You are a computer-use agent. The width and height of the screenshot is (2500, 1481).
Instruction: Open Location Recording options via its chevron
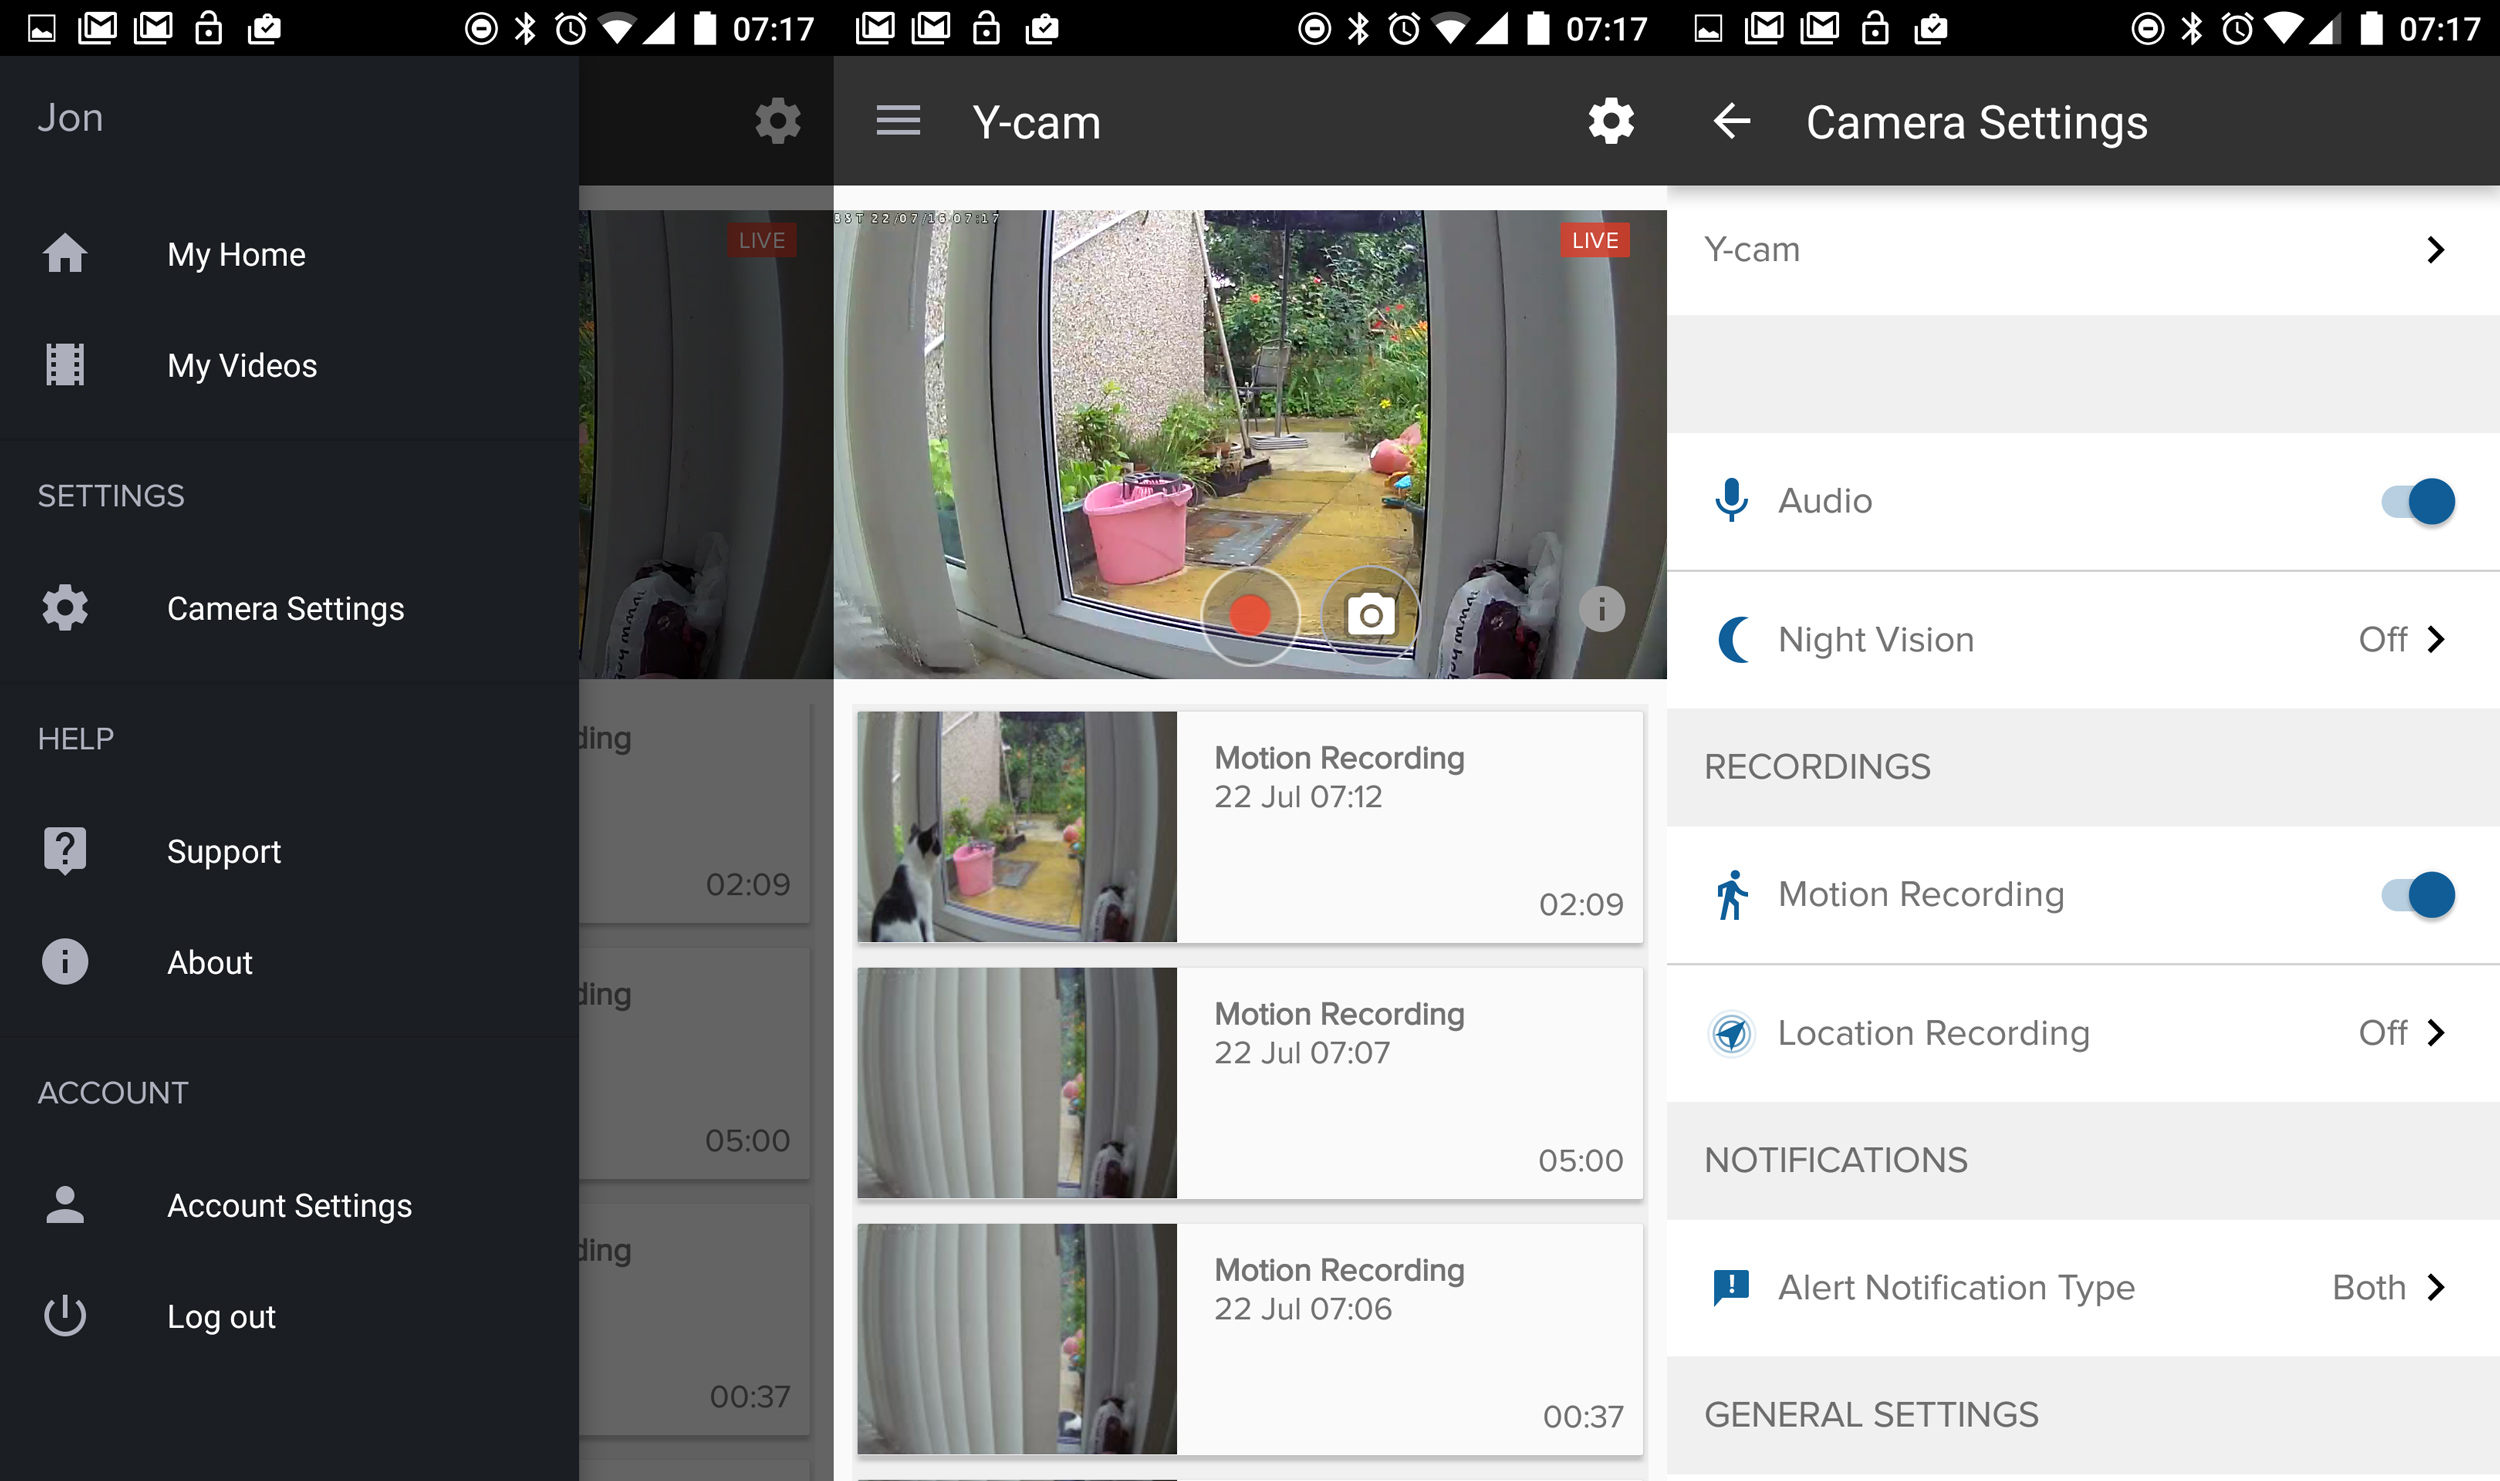click(2436, 1033)
